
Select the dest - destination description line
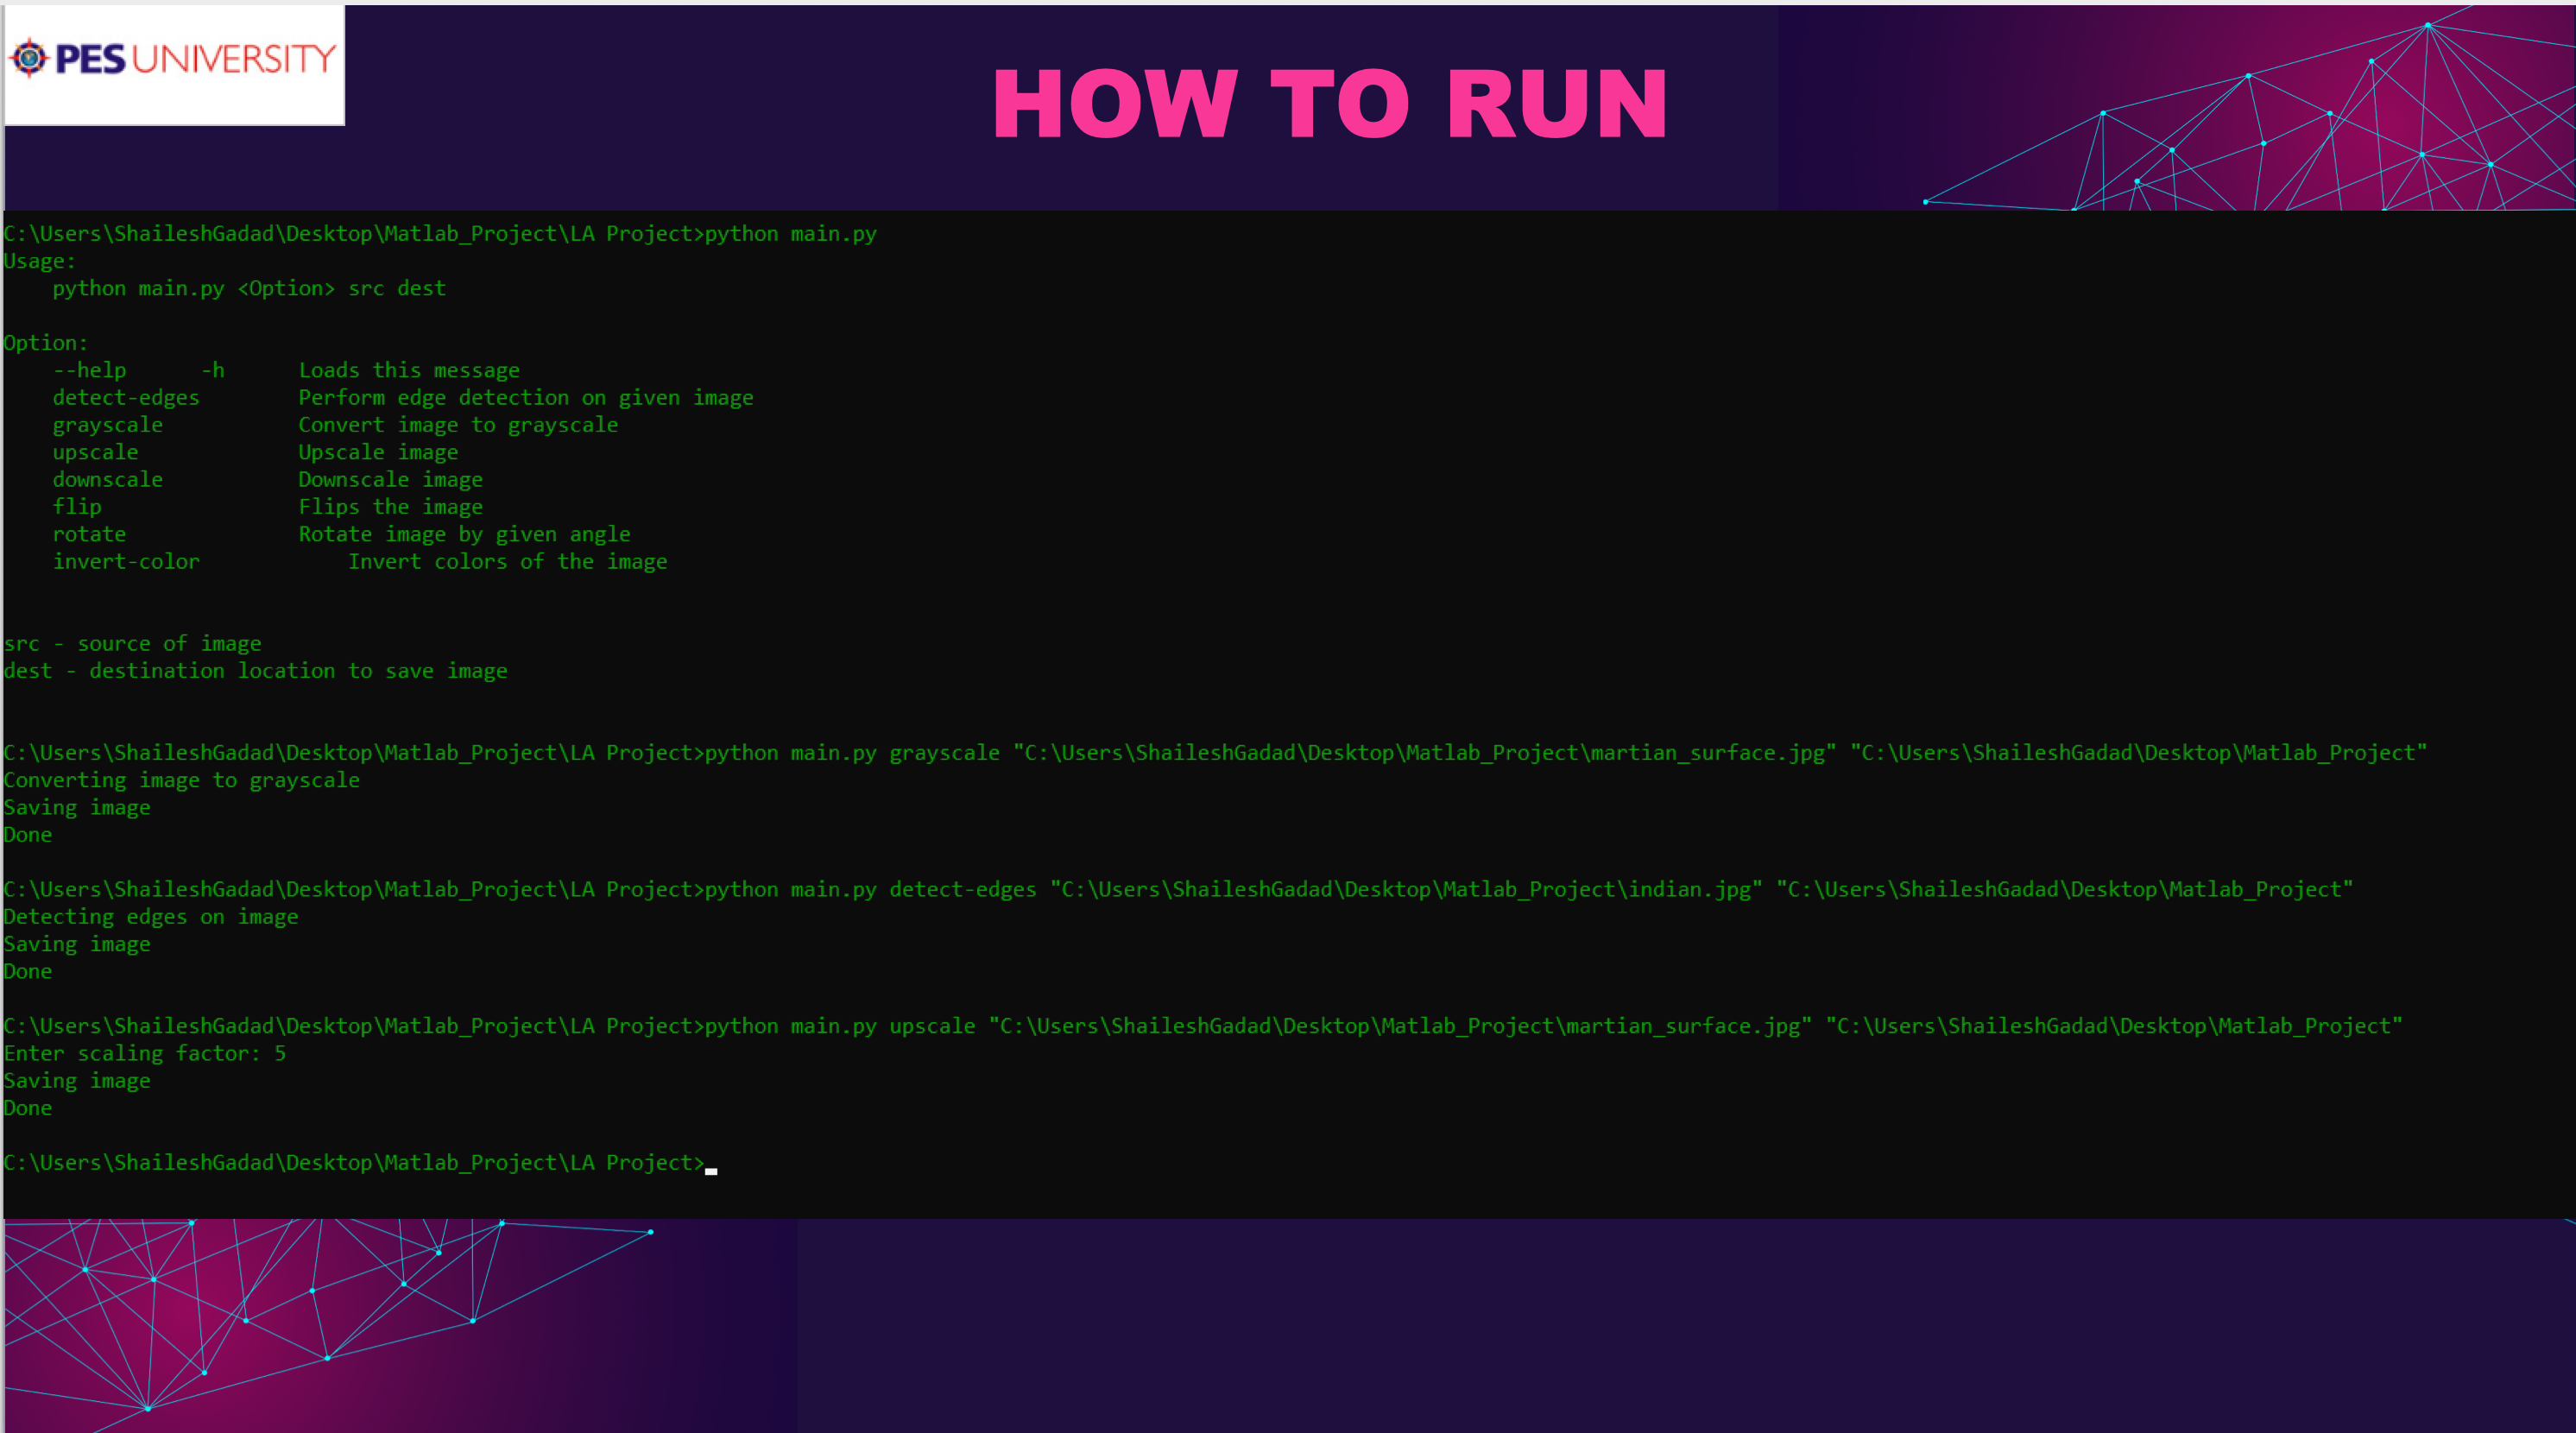(x=256, y=670)
